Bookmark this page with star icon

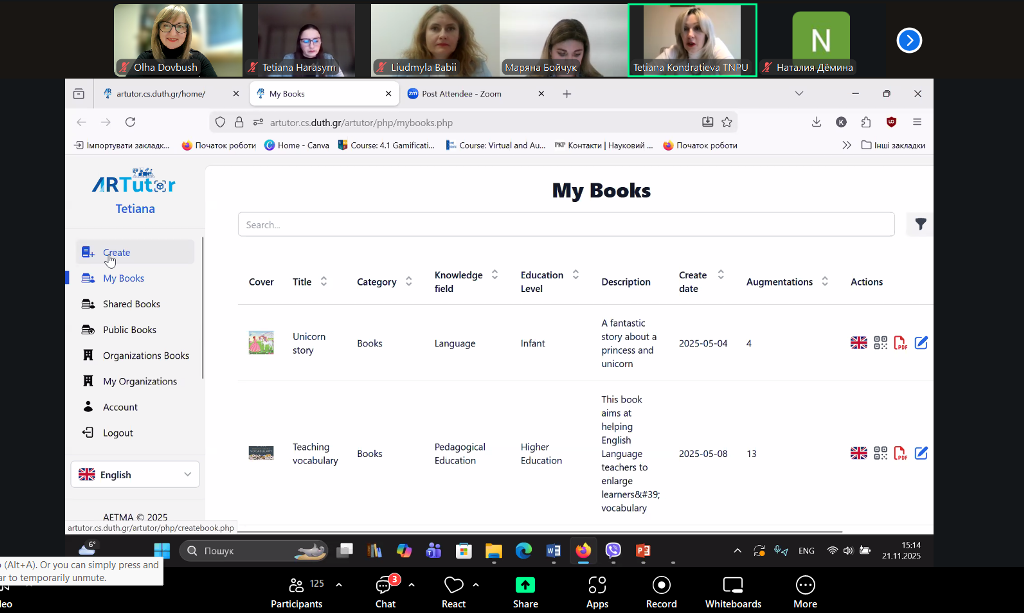pos(727,122)
